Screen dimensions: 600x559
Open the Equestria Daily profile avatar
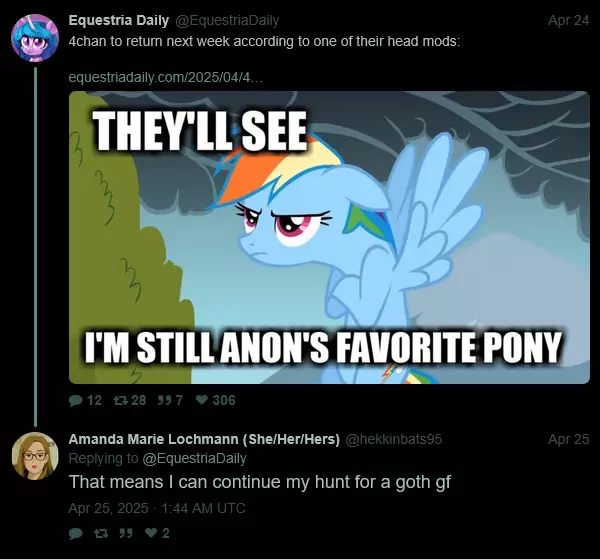coord(35,38)
